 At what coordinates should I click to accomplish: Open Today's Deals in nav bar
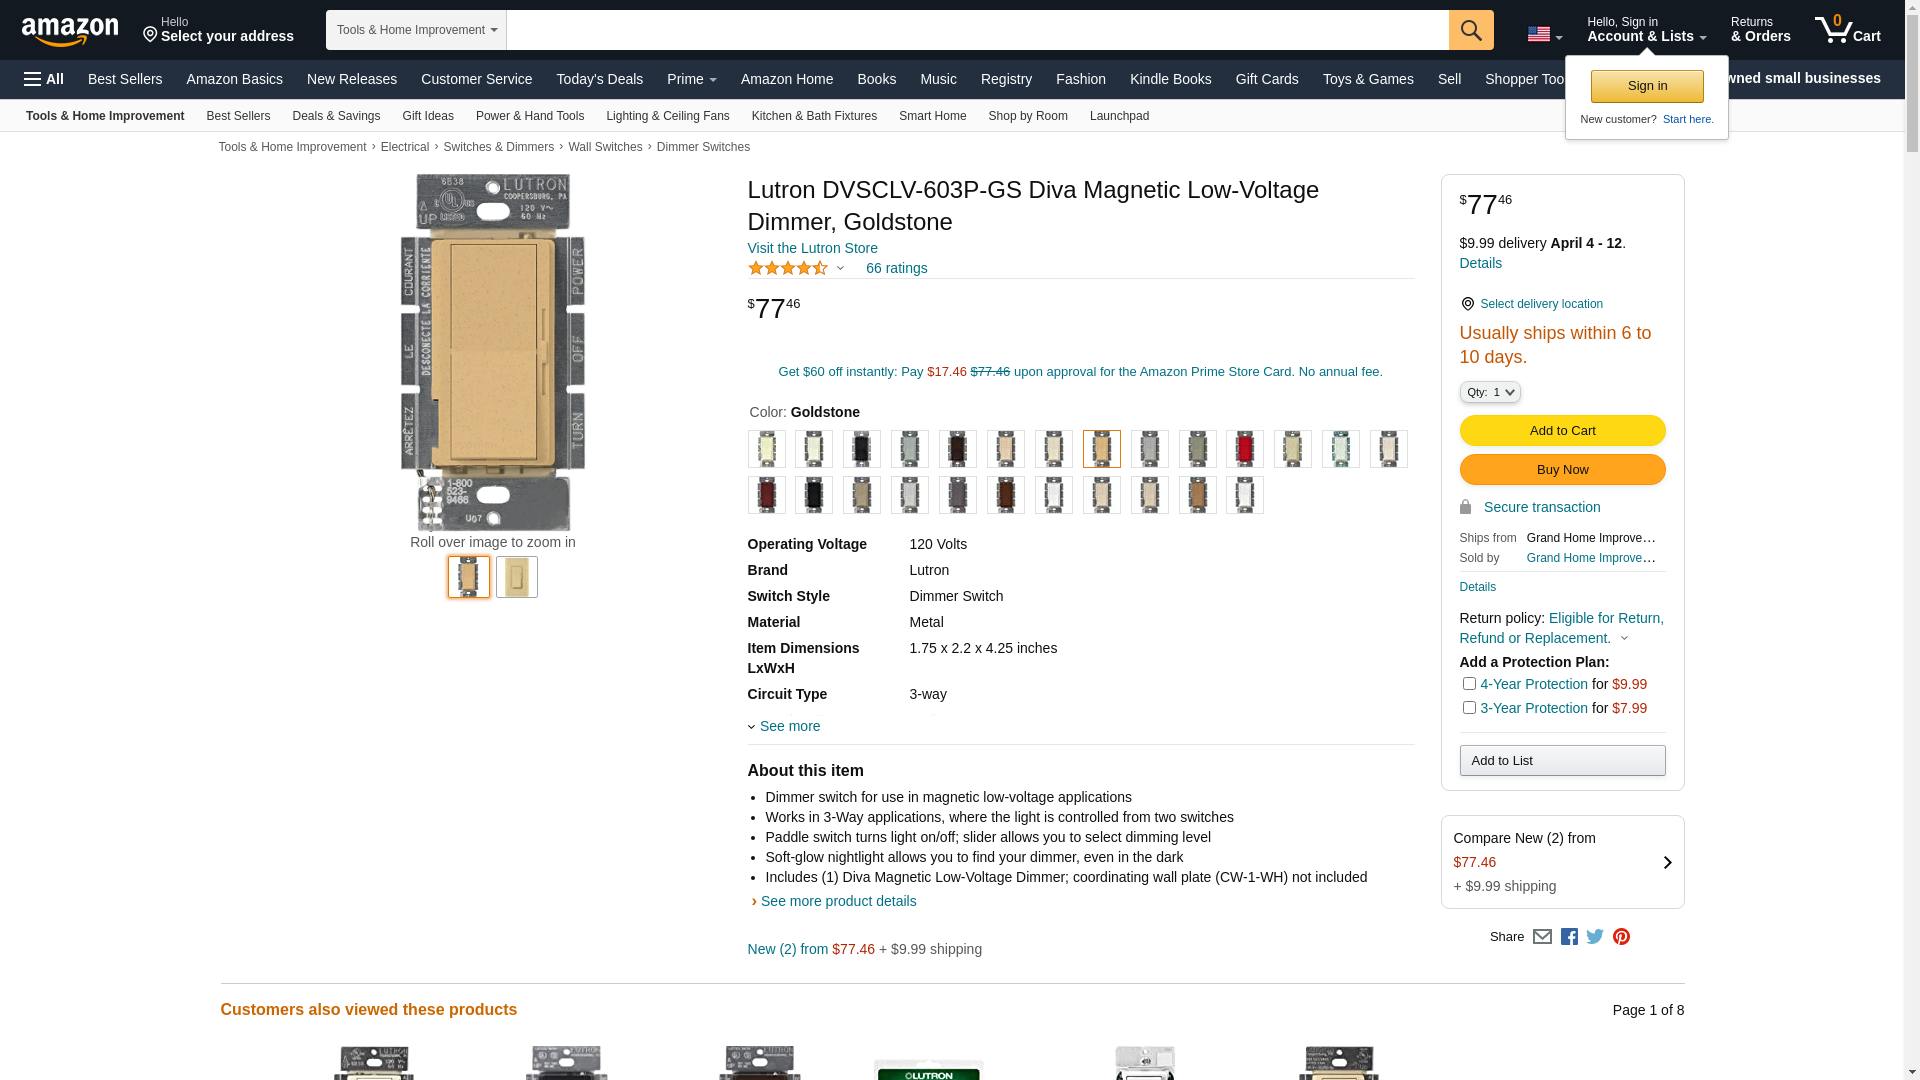coord(599,79)
